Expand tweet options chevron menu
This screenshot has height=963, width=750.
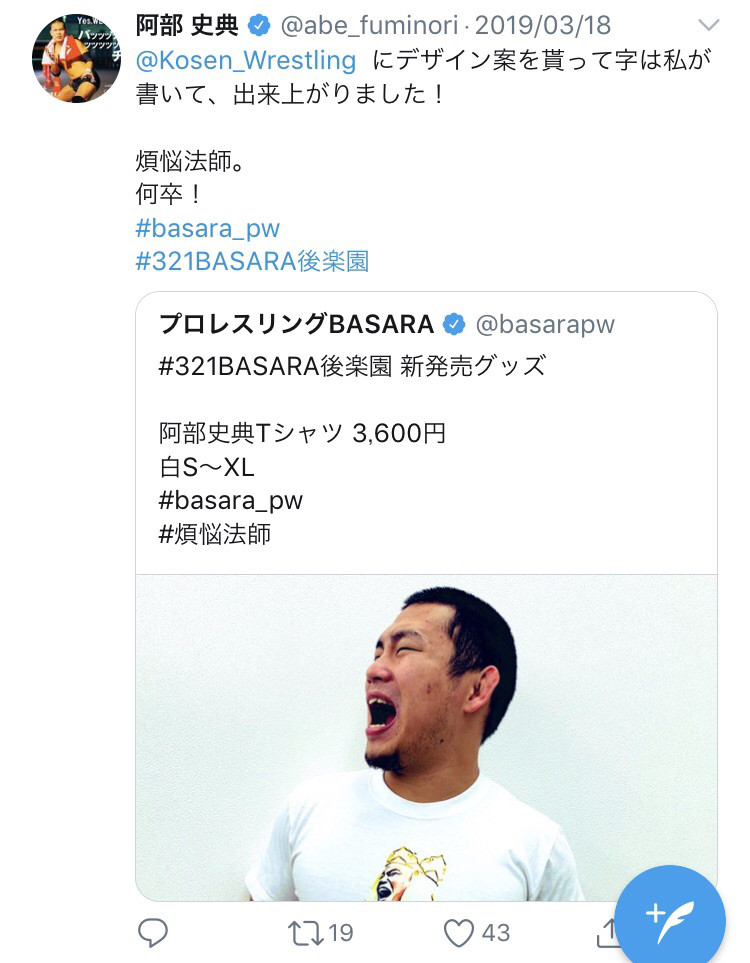tap(709, 25)
